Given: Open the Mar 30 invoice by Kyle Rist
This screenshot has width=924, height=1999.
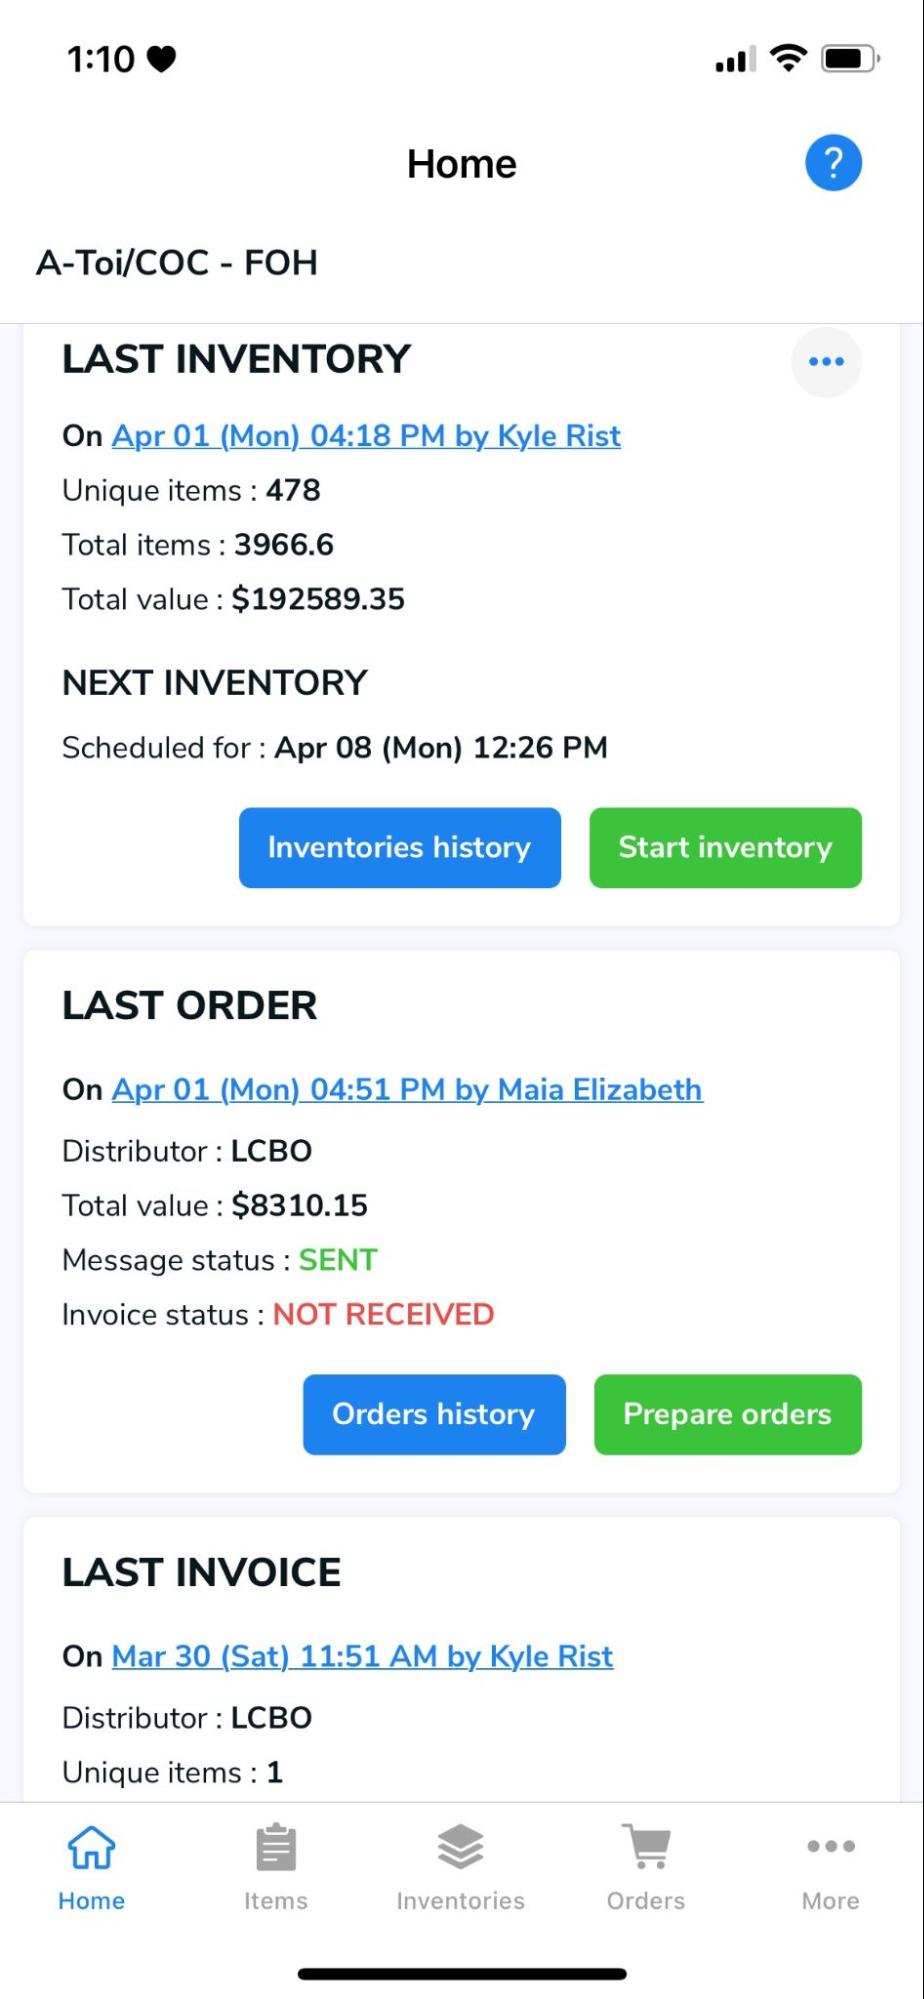Looking at the screenshot, I should tap(362, 1656).
